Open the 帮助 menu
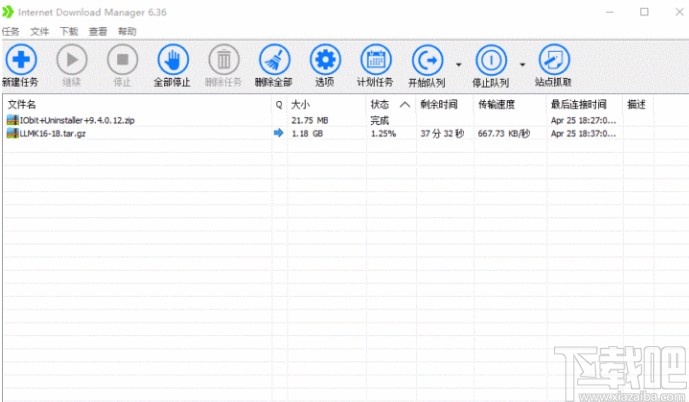This screenshot has height=402, width=689. 127,31
